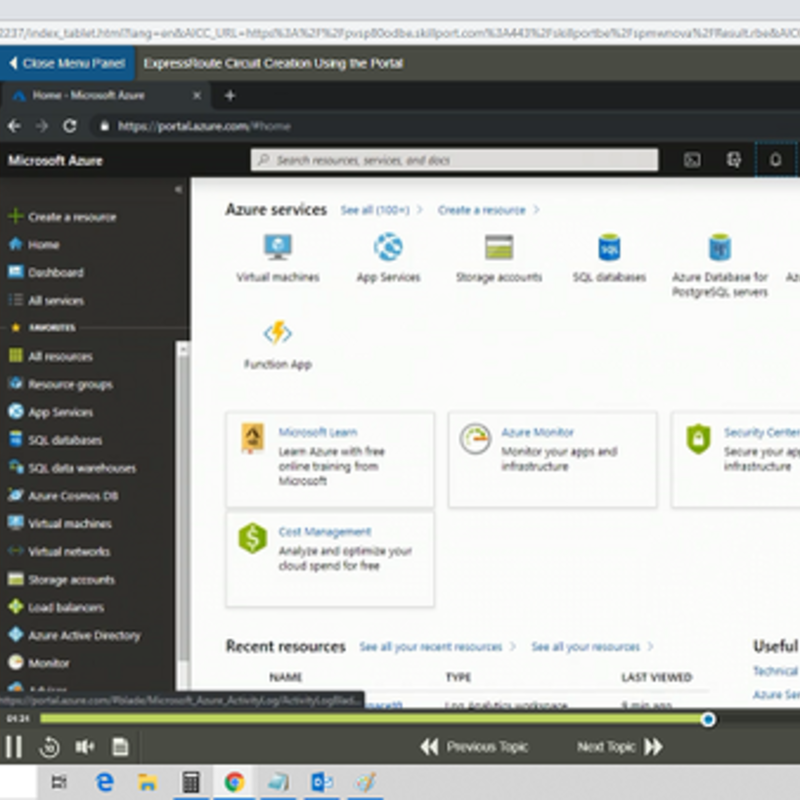Click the Search resources, services, and docs field
800x800 pixels.
click(x=454, y=160)
